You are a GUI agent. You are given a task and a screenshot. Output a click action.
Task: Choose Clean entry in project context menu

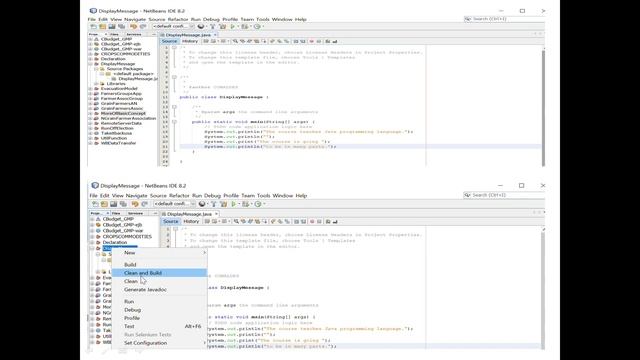click(160, 281)
